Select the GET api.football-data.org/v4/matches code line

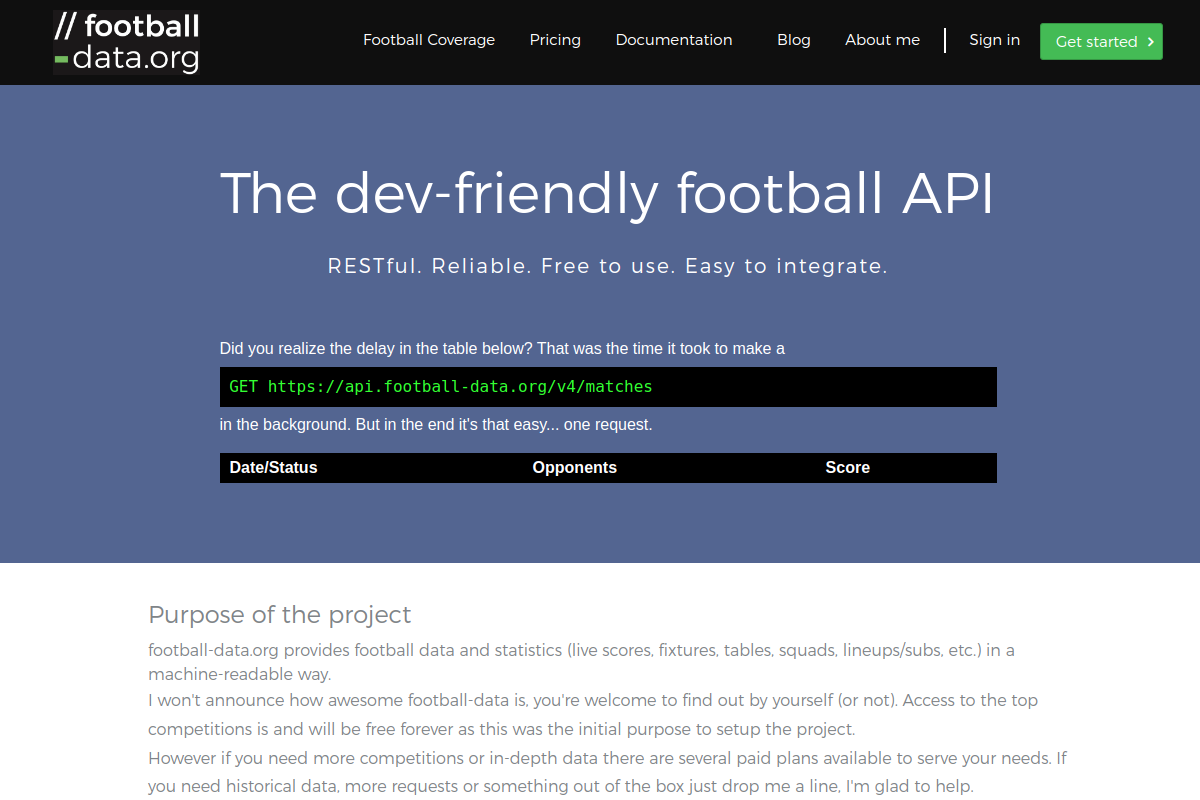tap(608, 386)
